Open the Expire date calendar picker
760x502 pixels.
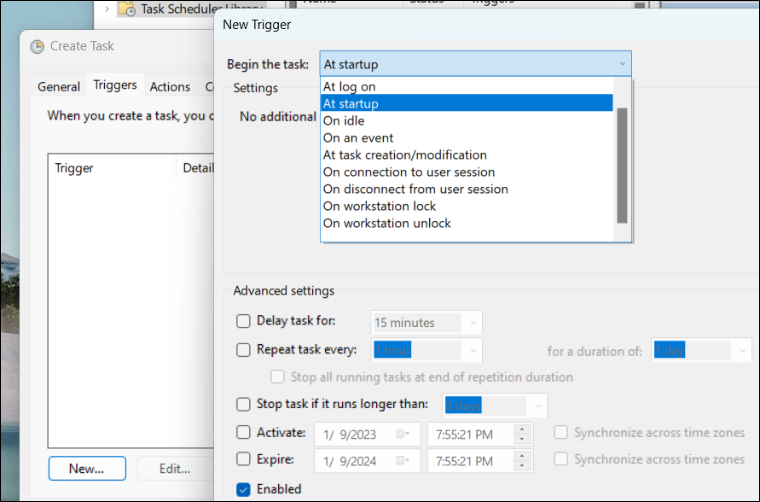coord(402,459)
